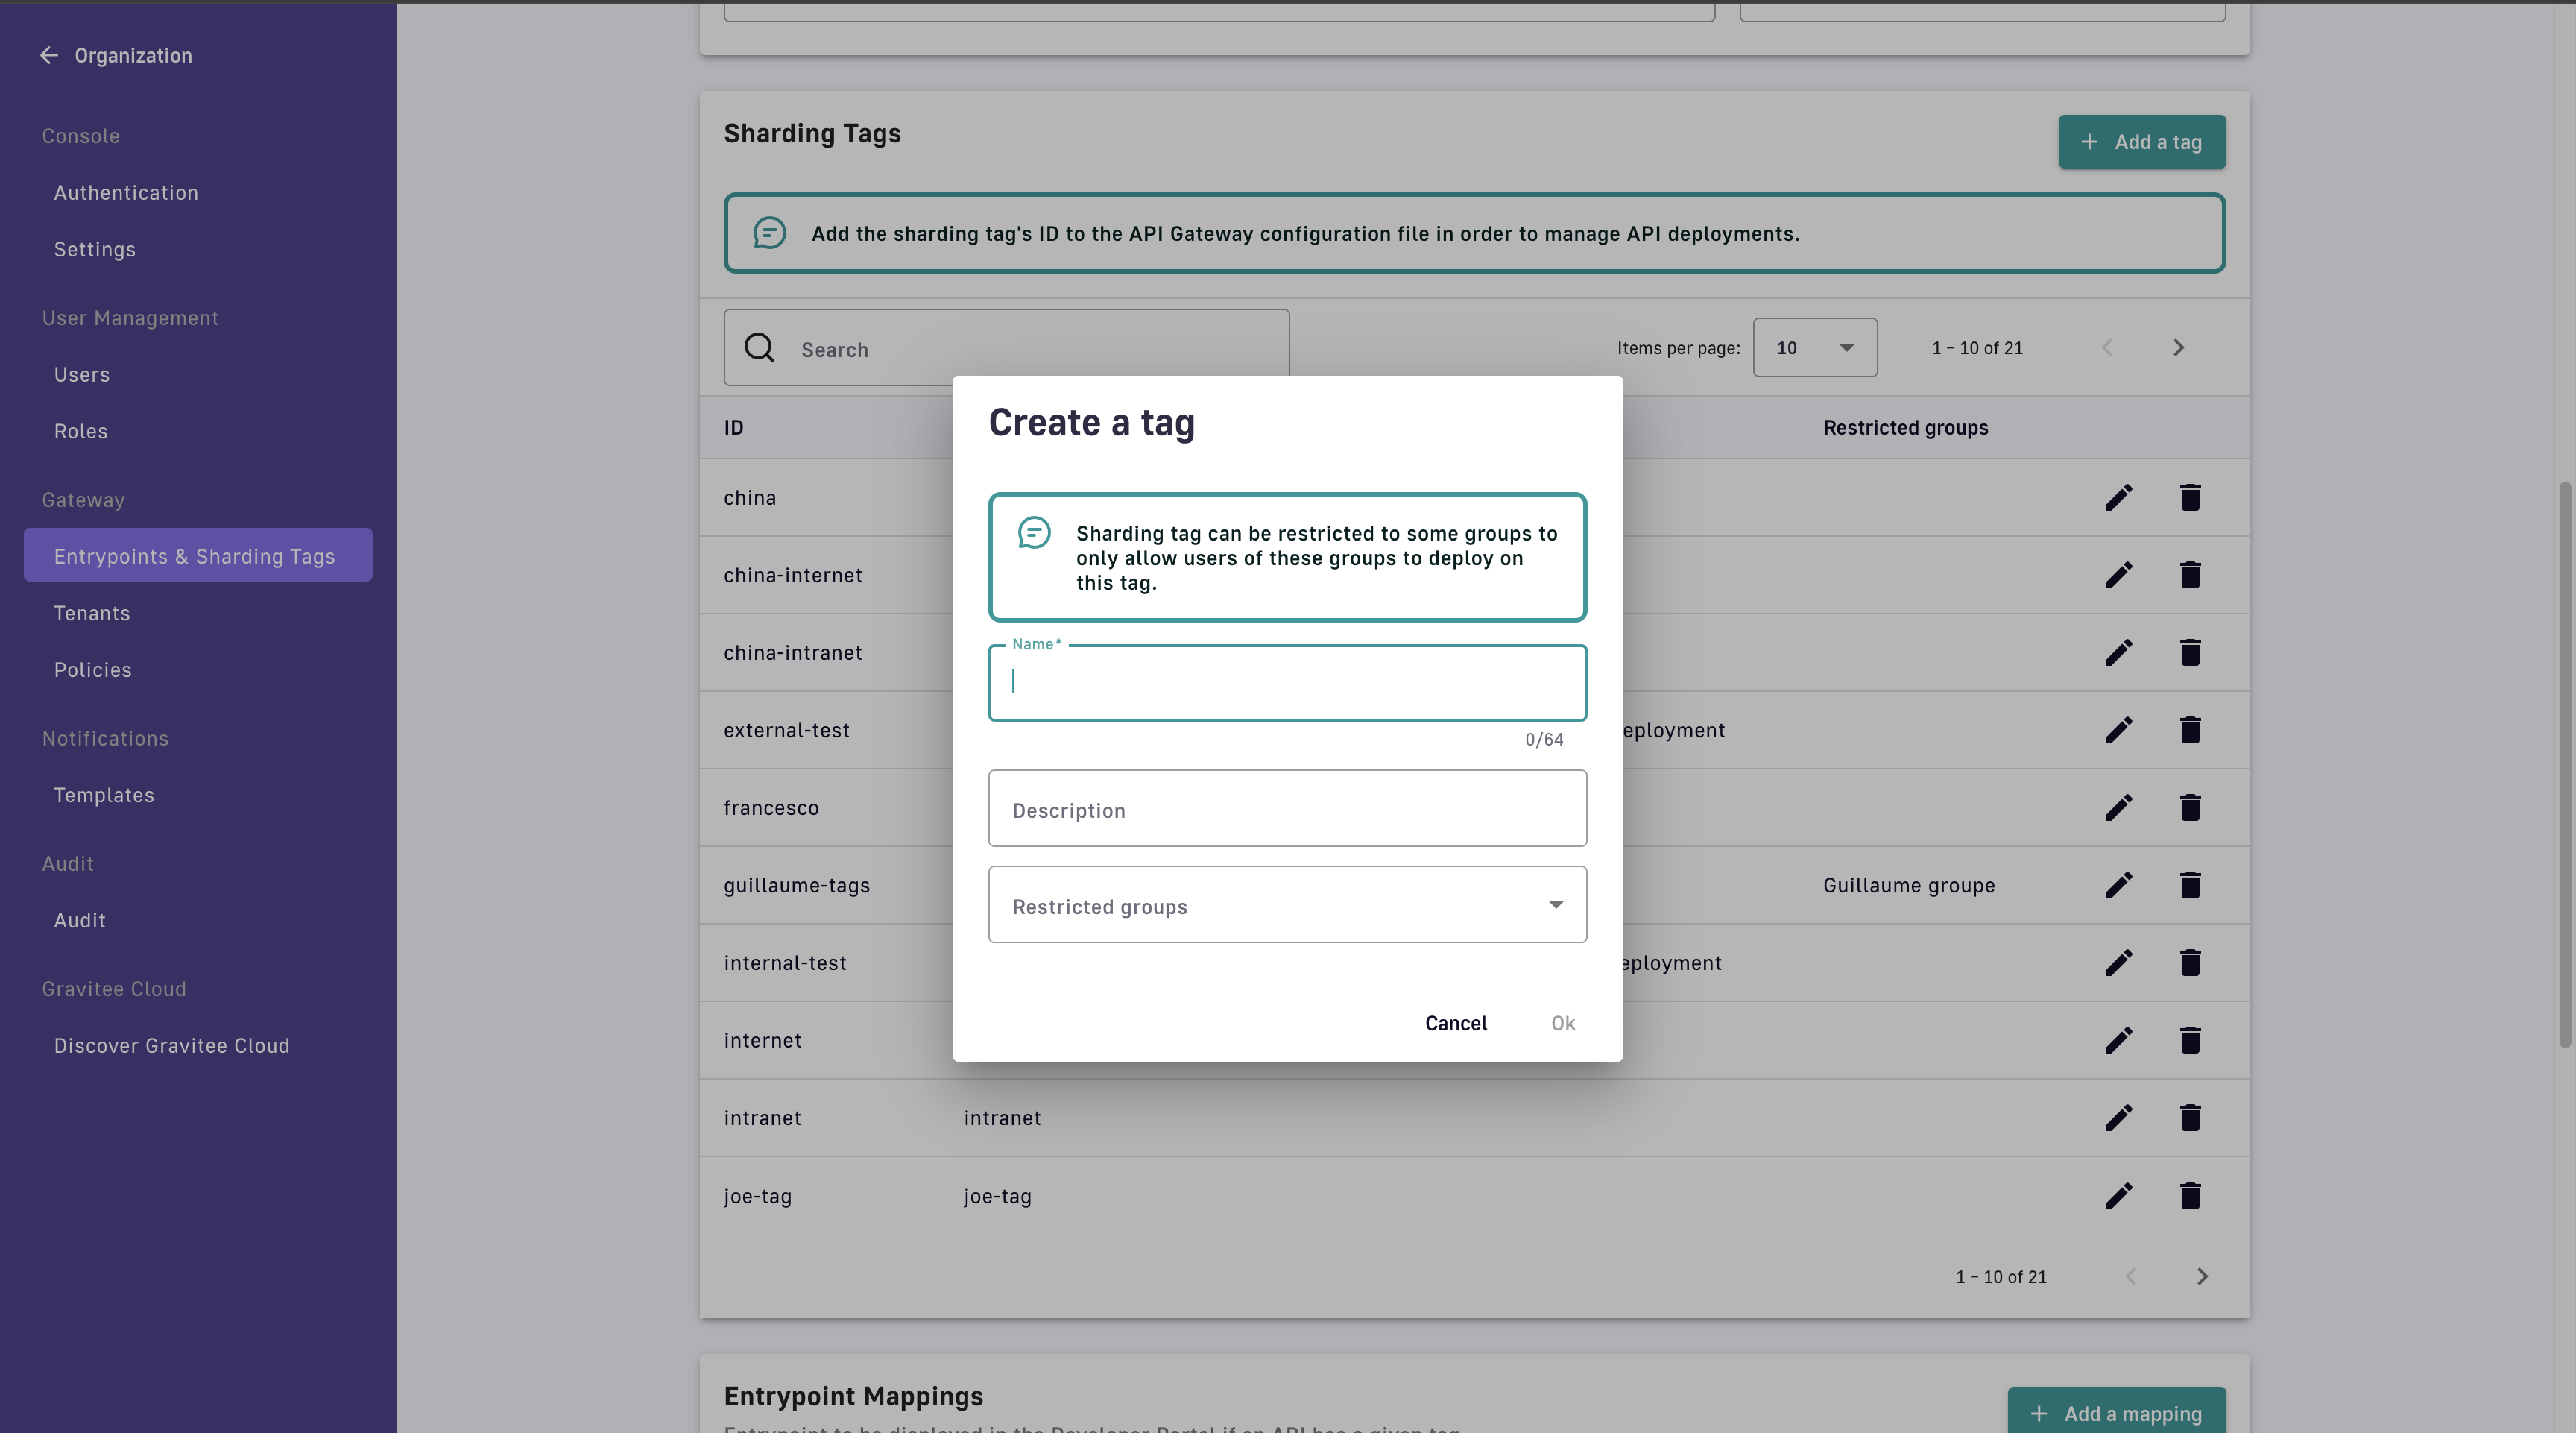Go to next page at top paginator
This screenshot has width=2576, height=1433.
[x=2178, y=348]
